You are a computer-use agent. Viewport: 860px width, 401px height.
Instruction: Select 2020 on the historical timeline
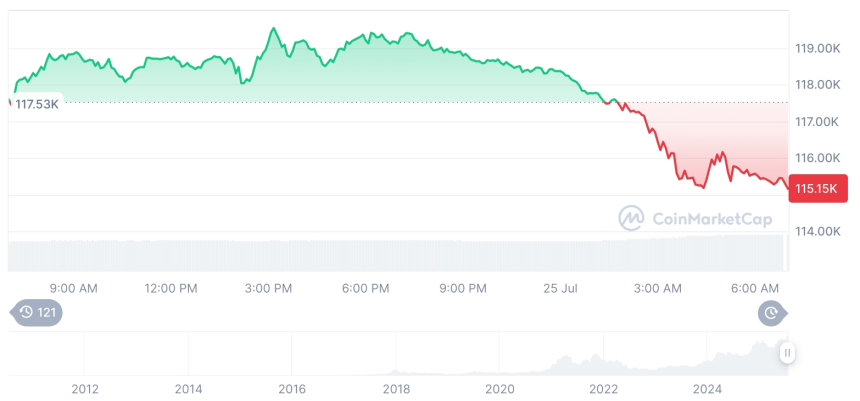pyautogui.click(x=499, y=388)
